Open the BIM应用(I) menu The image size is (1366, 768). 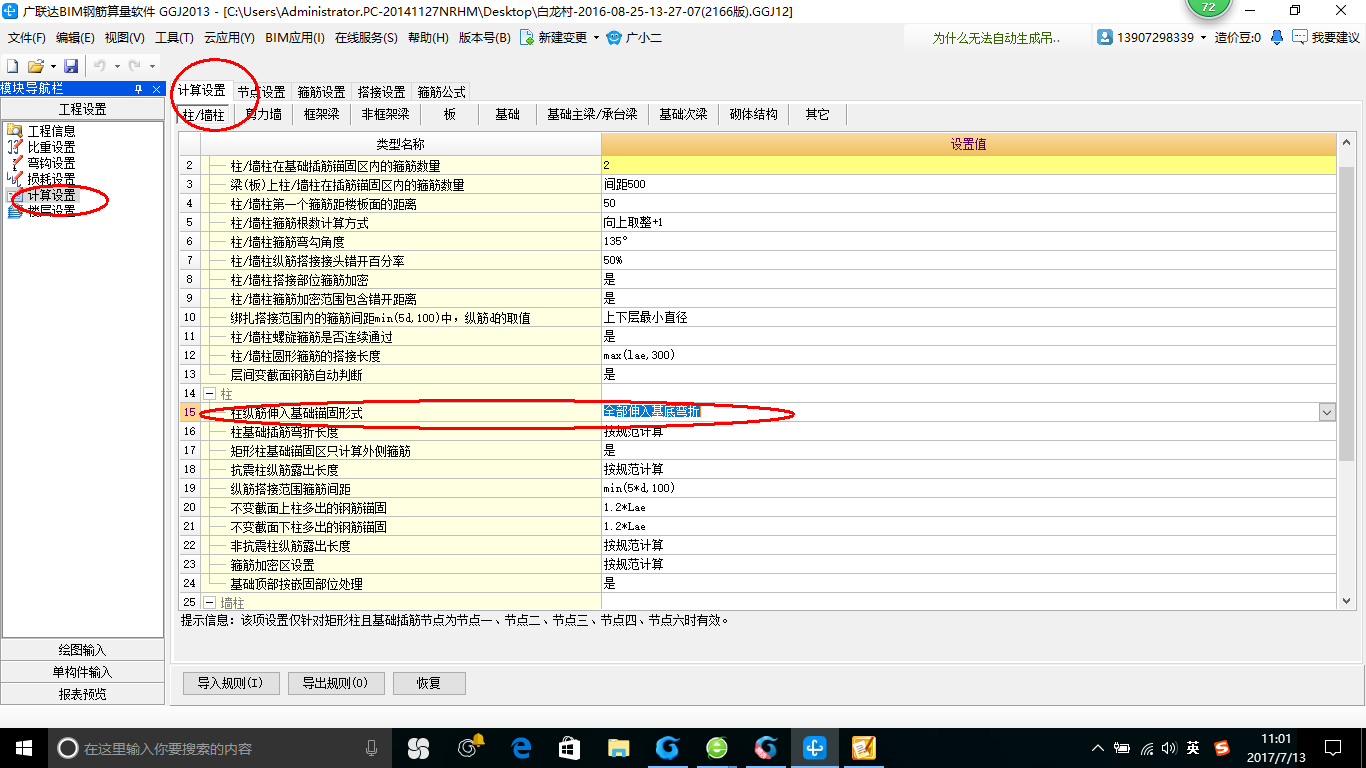(295, 37)
